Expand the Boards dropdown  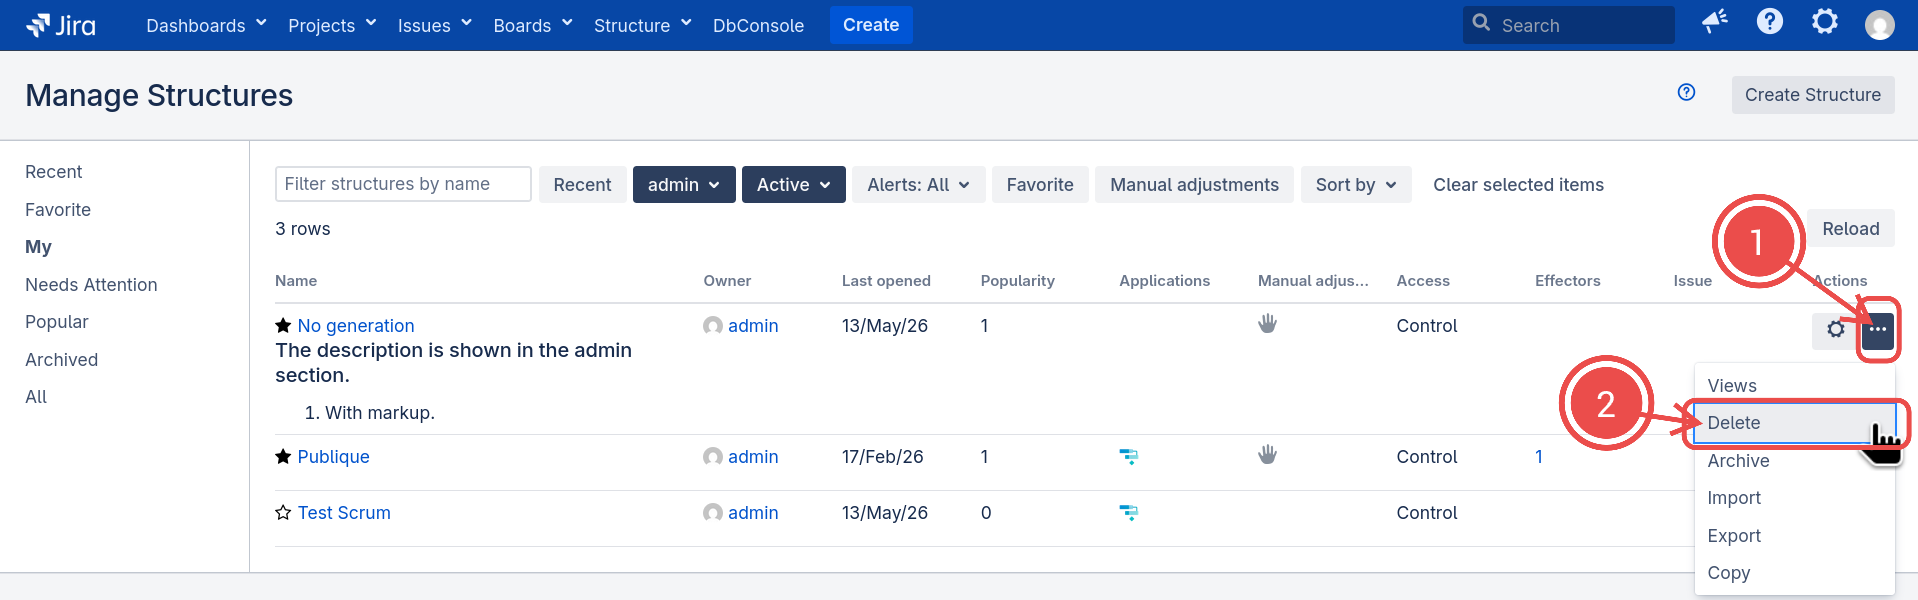pyautogui.click(x=533, y=25)
